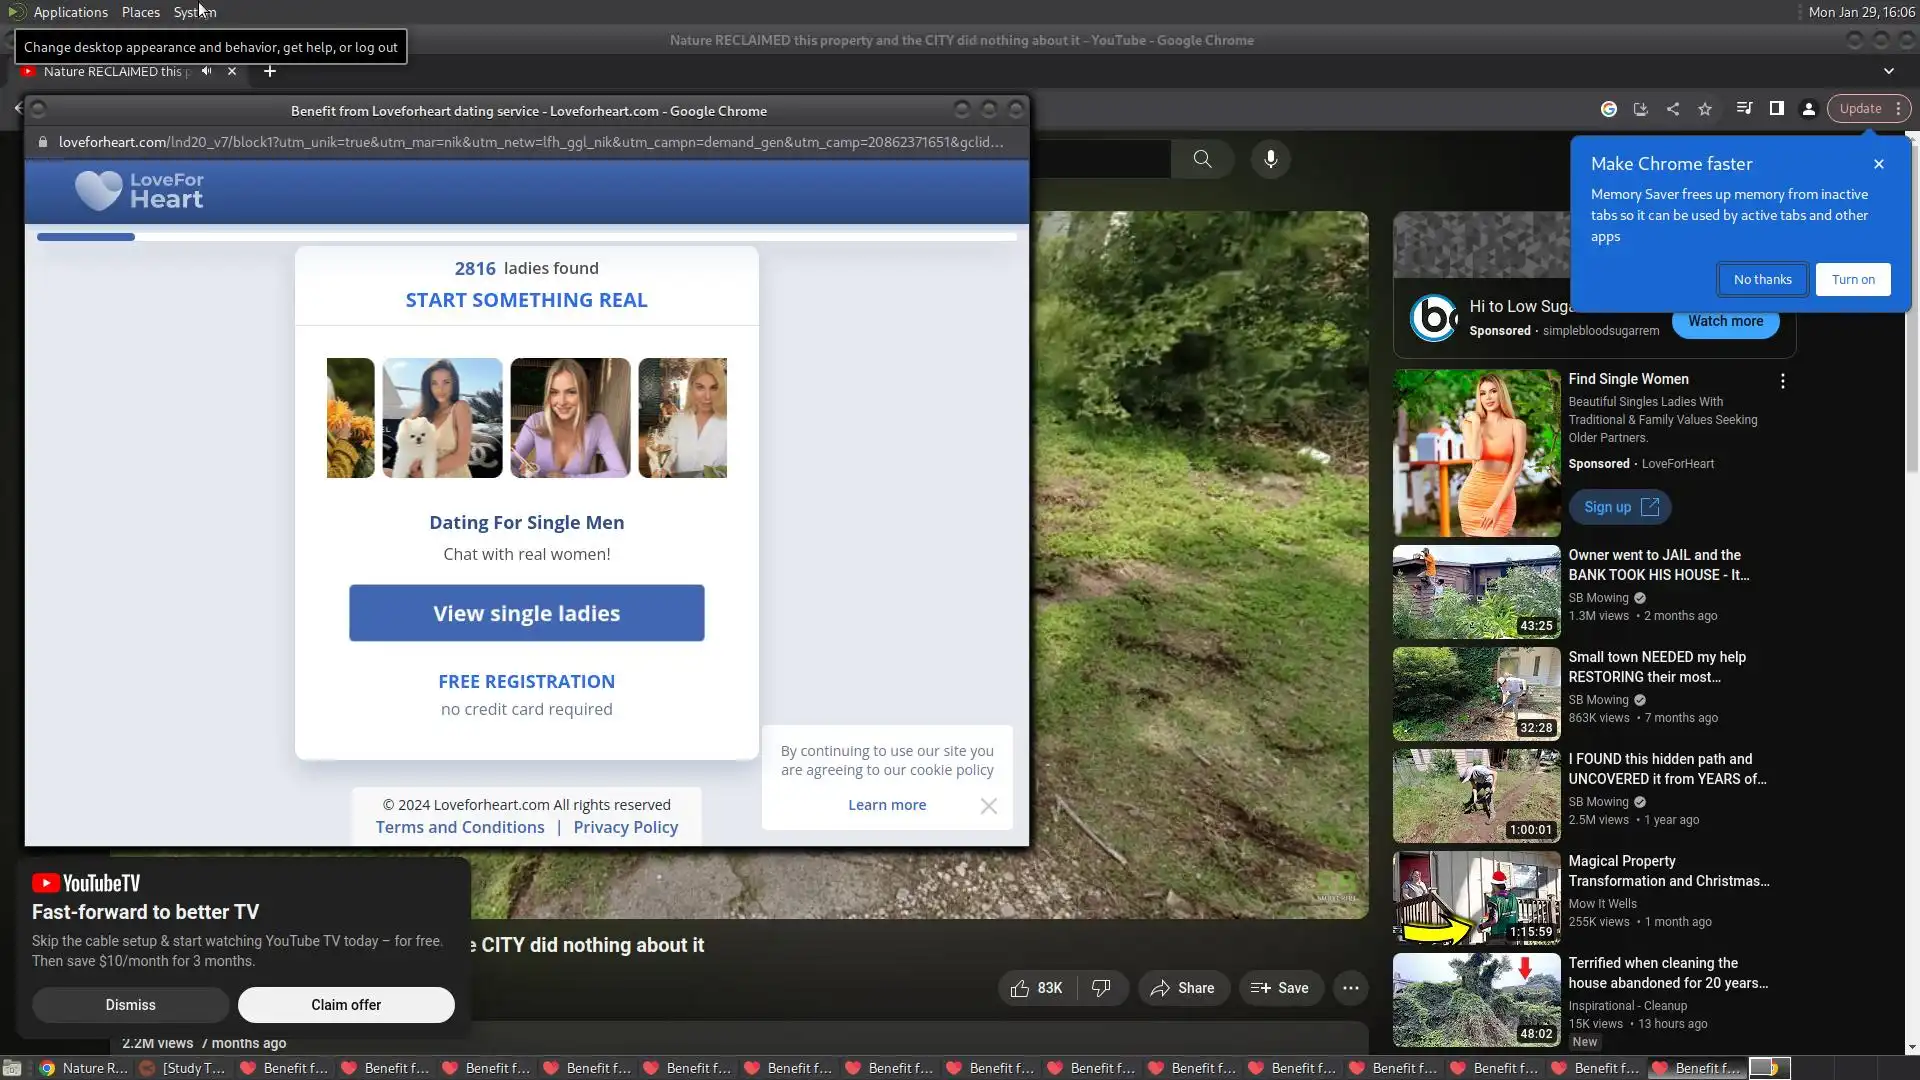Open three-dot menu on Find Single Women ad

1783,381
